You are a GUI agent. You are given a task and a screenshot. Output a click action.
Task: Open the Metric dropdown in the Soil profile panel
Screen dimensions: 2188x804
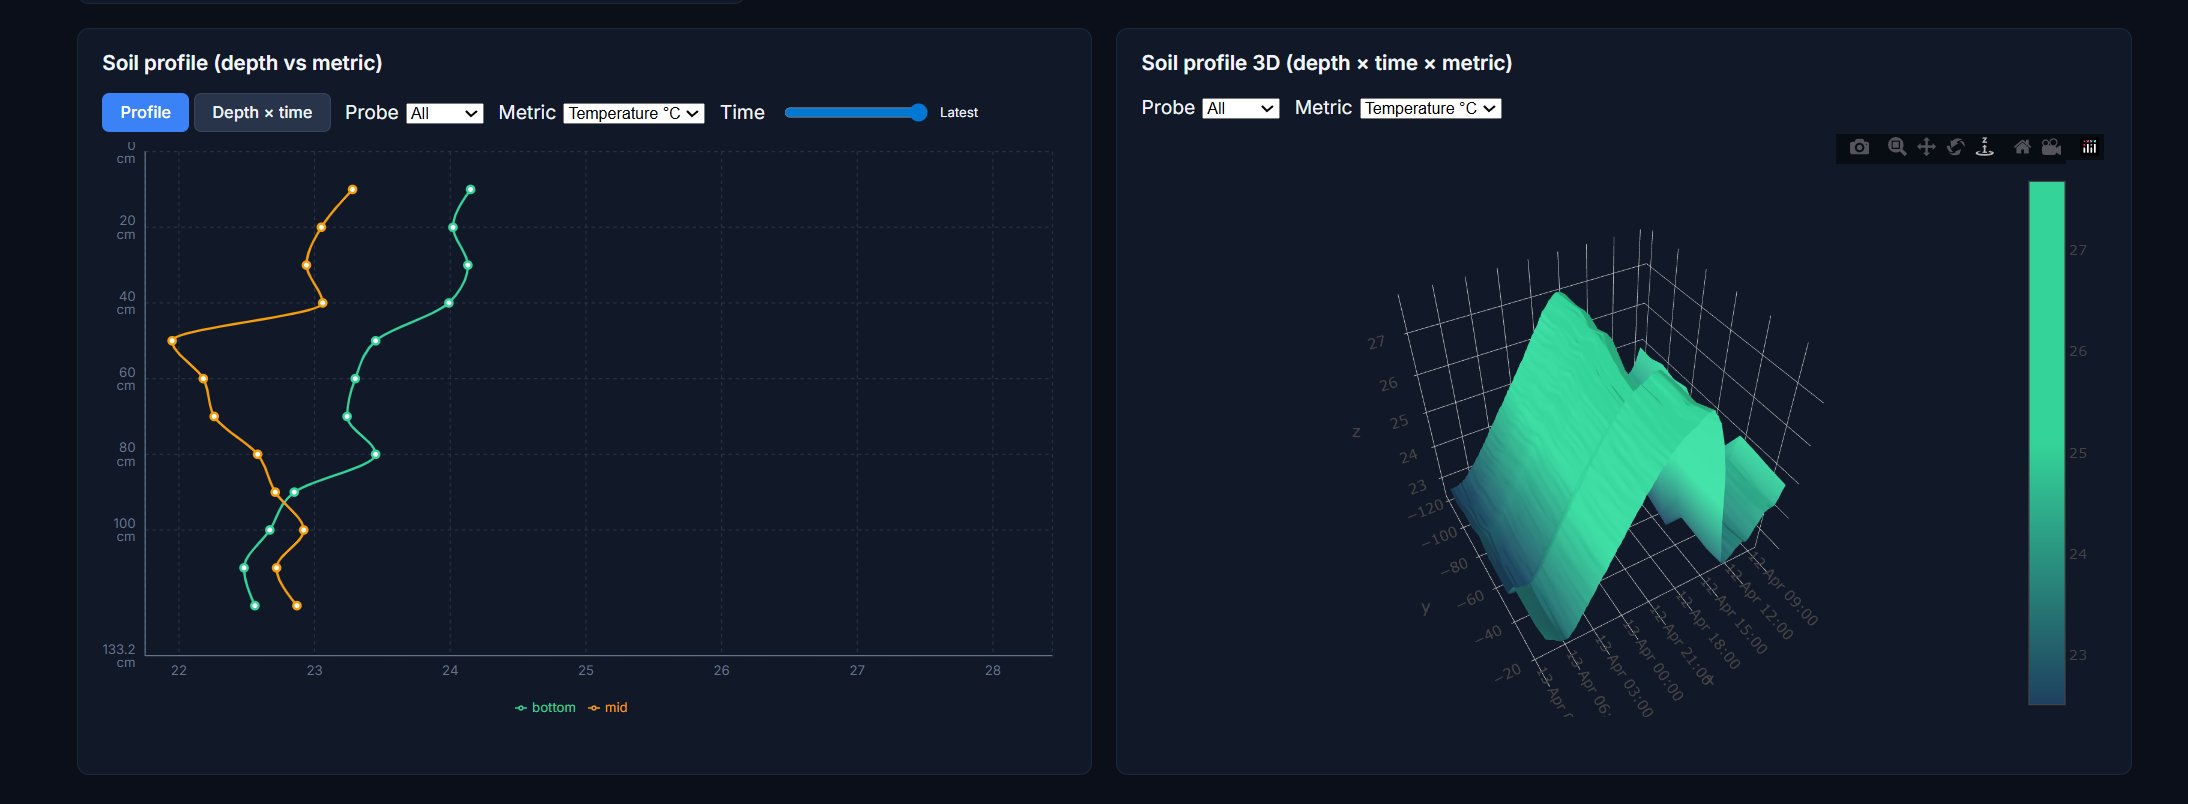pyautogui.click(x=634, y=113)
